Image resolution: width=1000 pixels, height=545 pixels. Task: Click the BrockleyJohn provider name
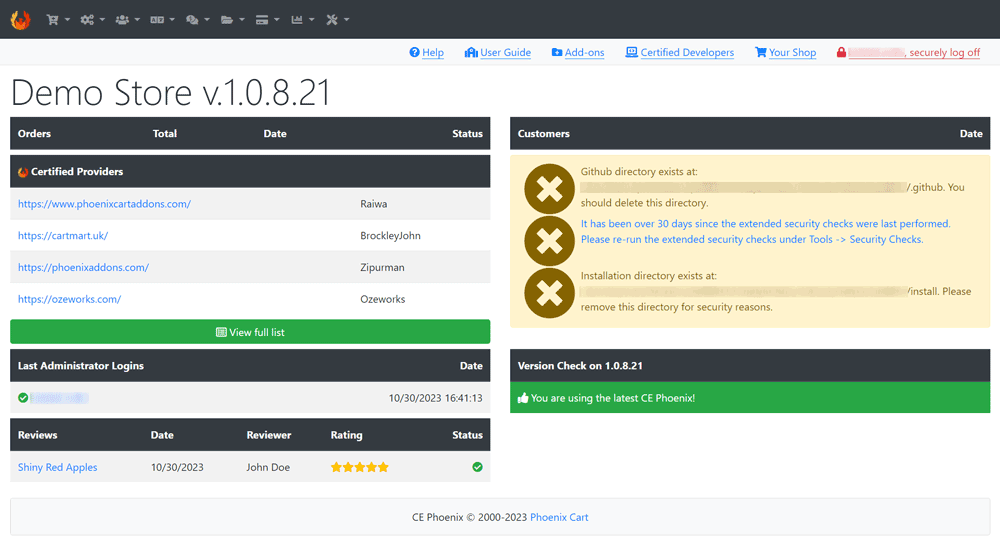[x=390, y=236]
